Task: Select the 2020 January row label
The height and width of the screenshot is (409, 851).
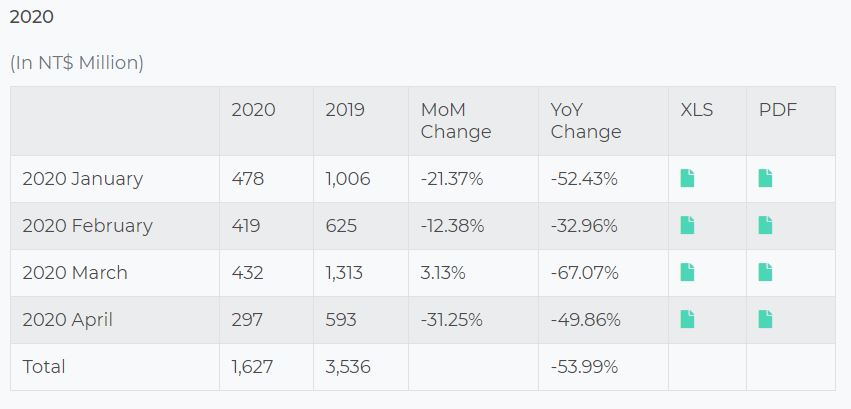Action: click(x=82, y=179)
